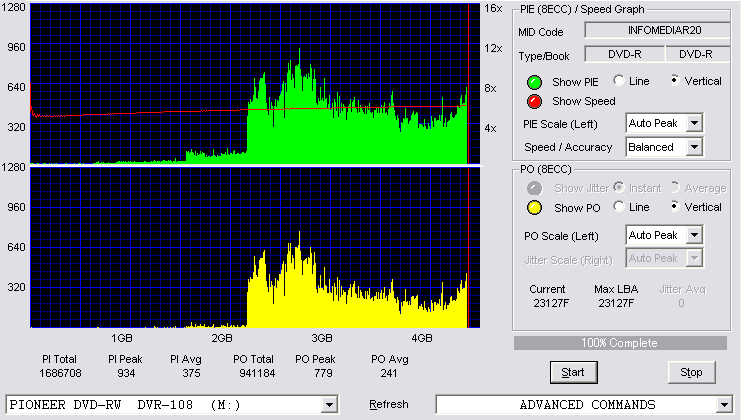The image size is (742, 420).
Task: Click the MID Code field INFOMEDIAR20
Action: pyautogui.click(x=658, y=30)
